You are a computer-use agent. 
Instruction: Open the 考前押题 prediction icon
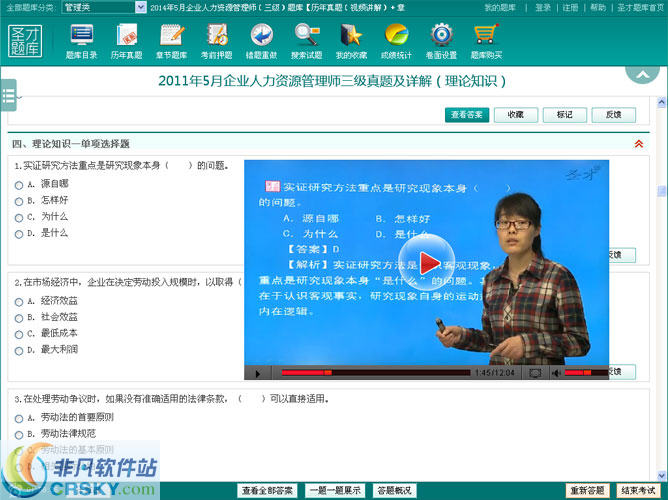[217, 41]
